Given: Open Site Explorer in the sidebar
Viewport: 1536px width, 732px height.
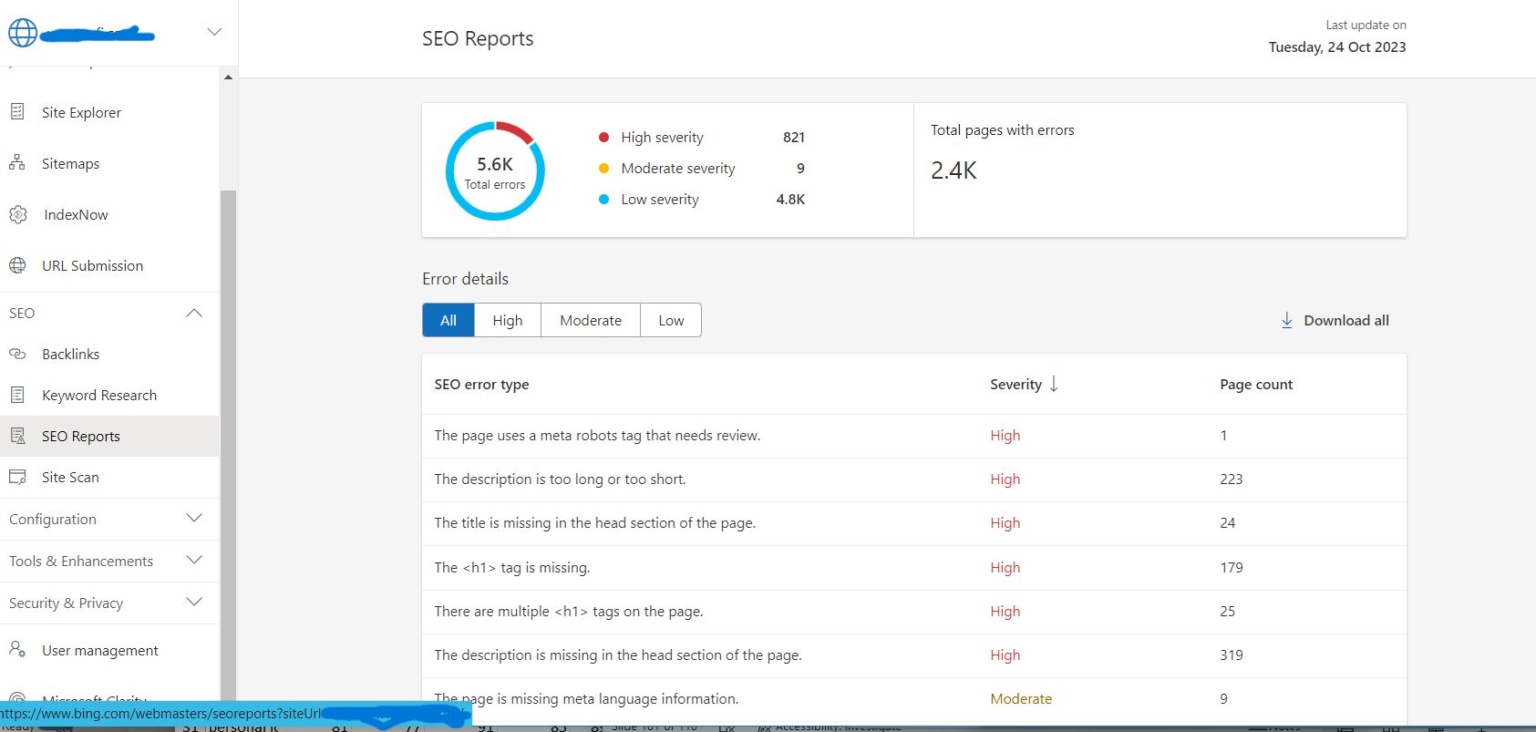Looking at the screenshot, I should tap(81, 112).
